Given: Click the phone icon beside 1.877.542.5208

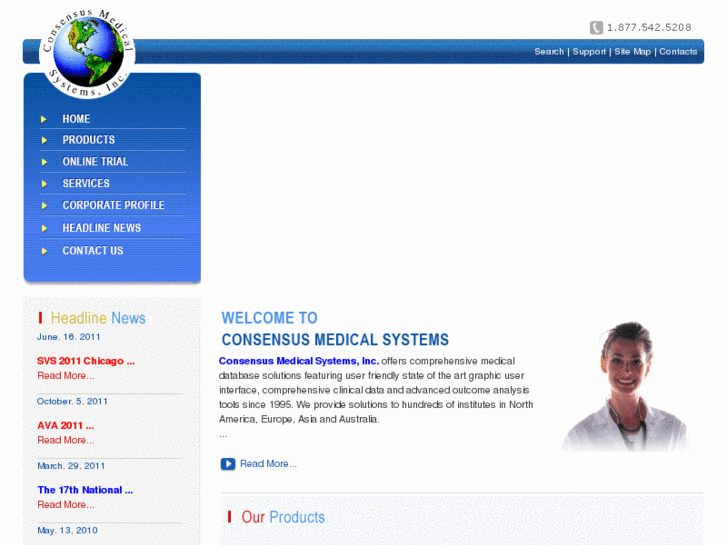Looking at the screenshot, I should pos(596,27).
